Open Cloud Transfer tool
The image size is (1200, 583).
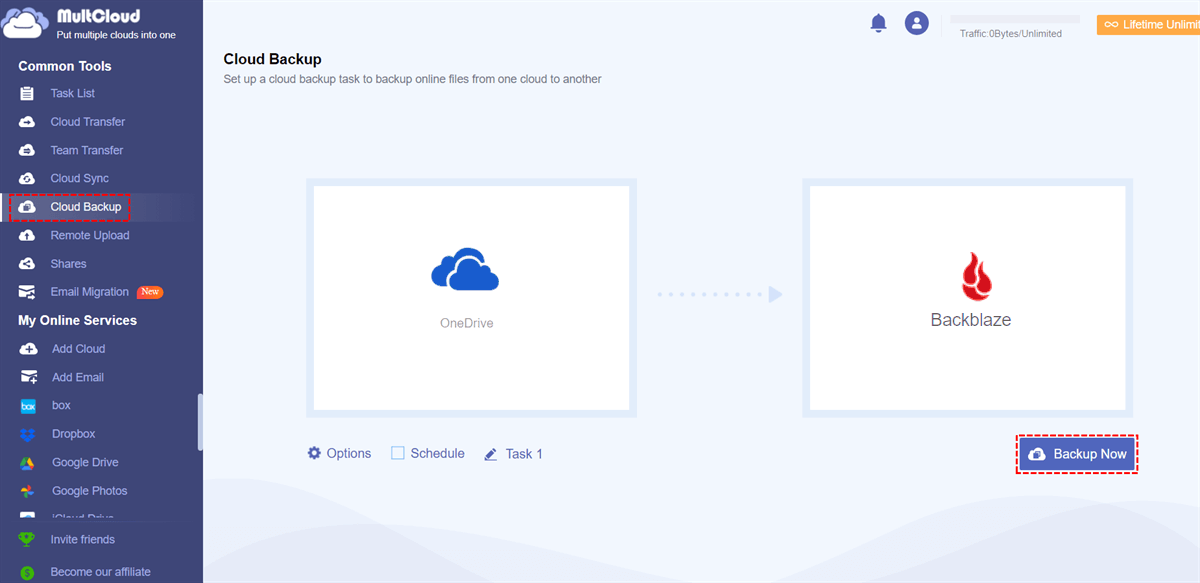pyautogui.click(x=88, y=122)
